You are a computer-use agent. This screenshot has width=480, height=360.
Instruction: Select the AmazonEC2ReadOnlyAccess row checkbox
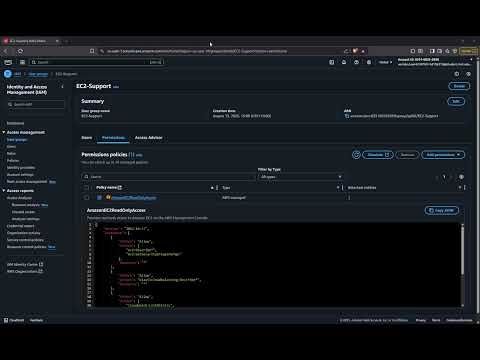click(x=86, y=198)
